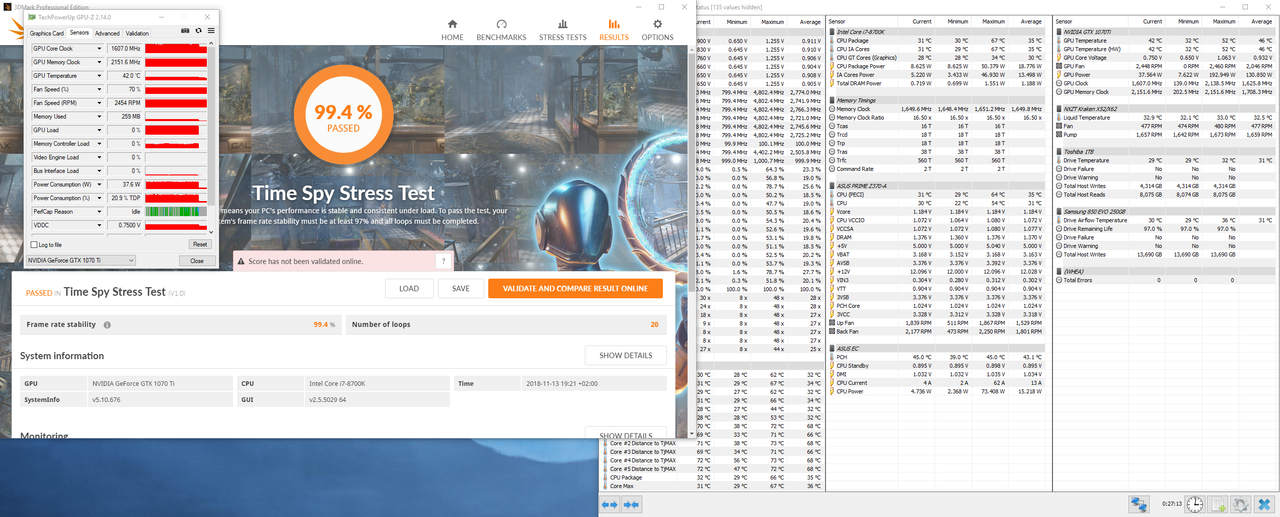Open the GPU-Z hamburger menu
The width and height of the screenshot is (1280, 517).
coord(211,31)
